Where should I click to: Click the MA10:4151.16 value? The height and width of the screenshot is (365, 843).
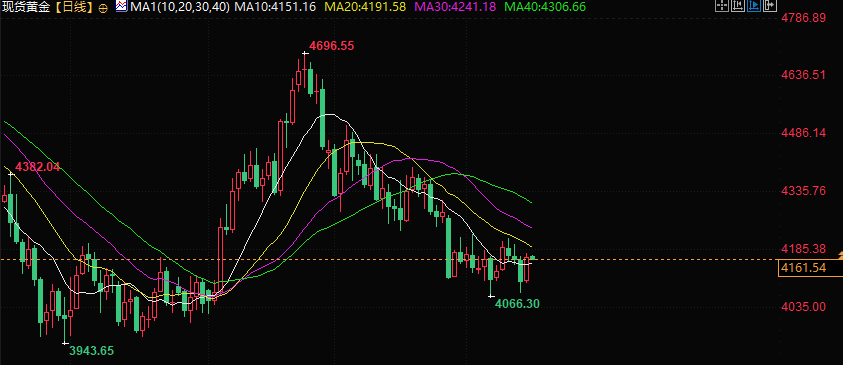pyautogui.click(x=276, y=7)
